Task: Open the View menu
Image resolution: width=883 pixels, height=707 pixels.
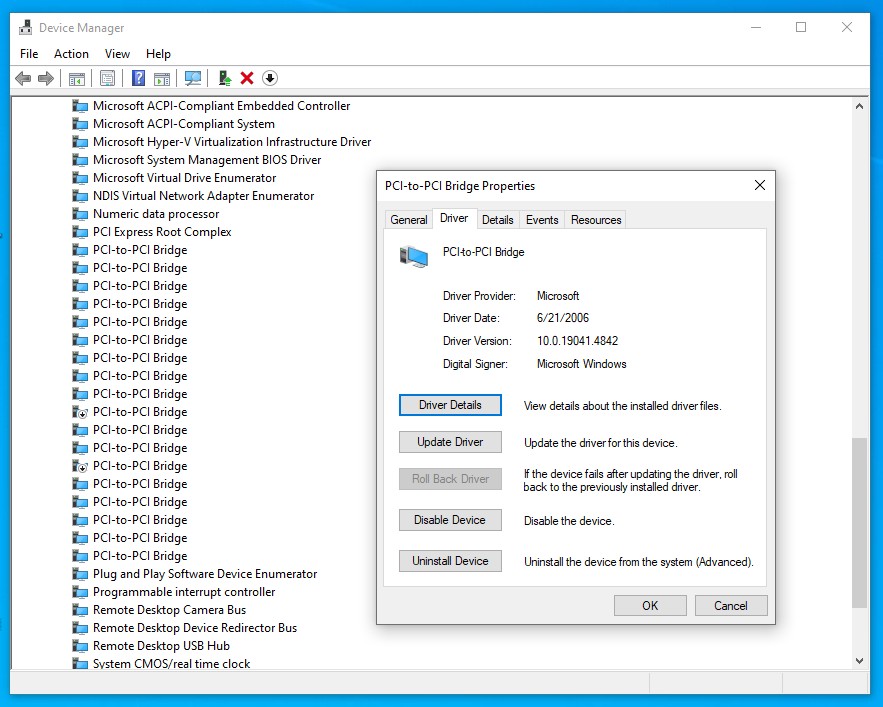Action: (117, 54)
